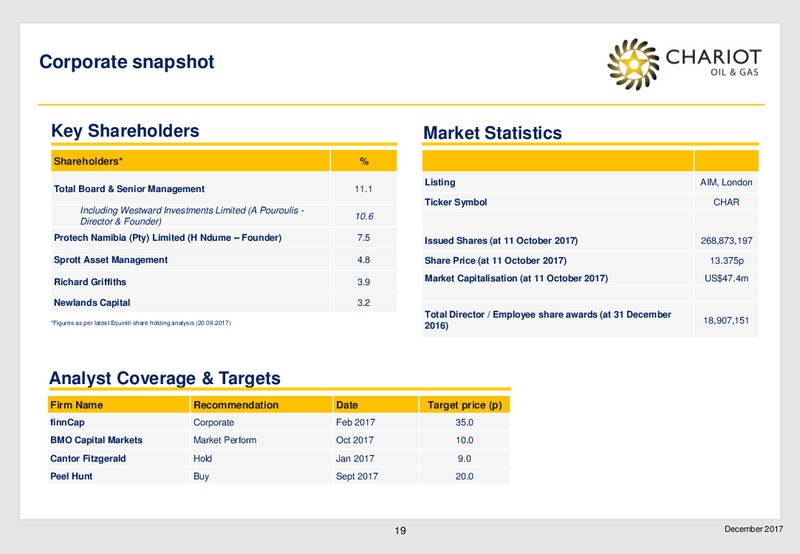
Task: Select the Issued Shares label
Action: (x=501, y=240)
